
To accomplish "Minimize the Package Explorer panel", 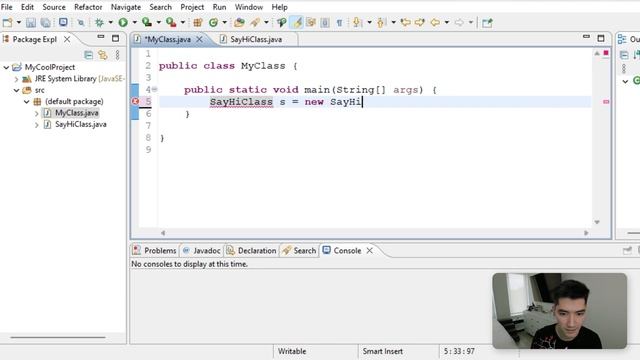I will [x=101, y=38].
